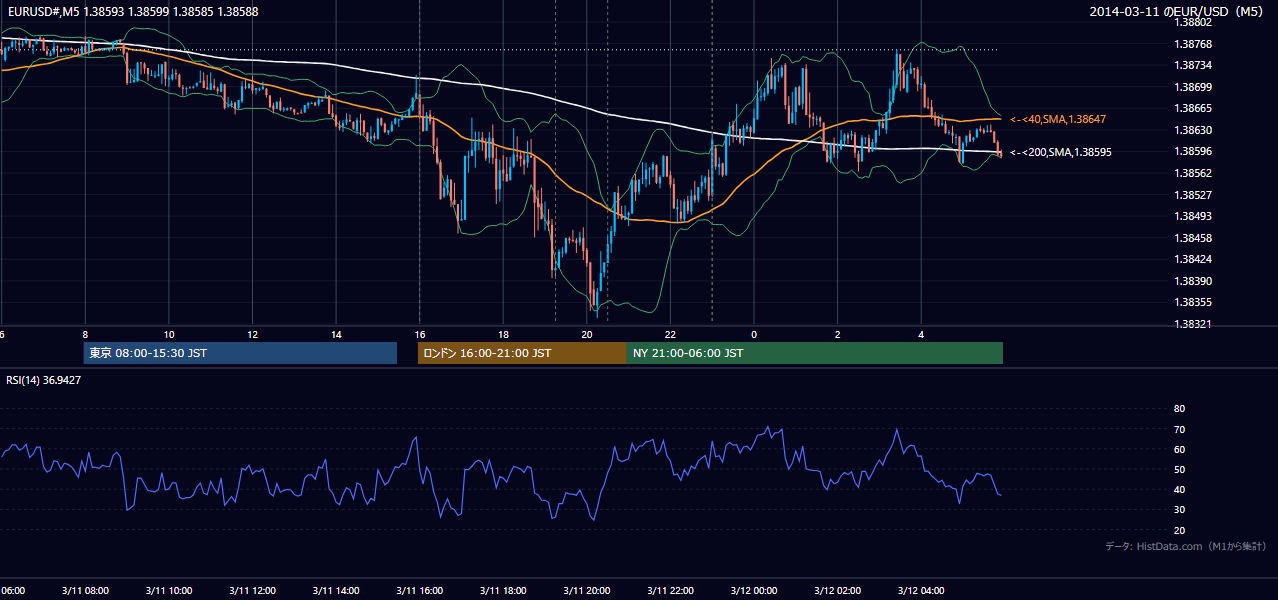Click hour marker 12 below price chart
1278x600 pixels.
252,335
